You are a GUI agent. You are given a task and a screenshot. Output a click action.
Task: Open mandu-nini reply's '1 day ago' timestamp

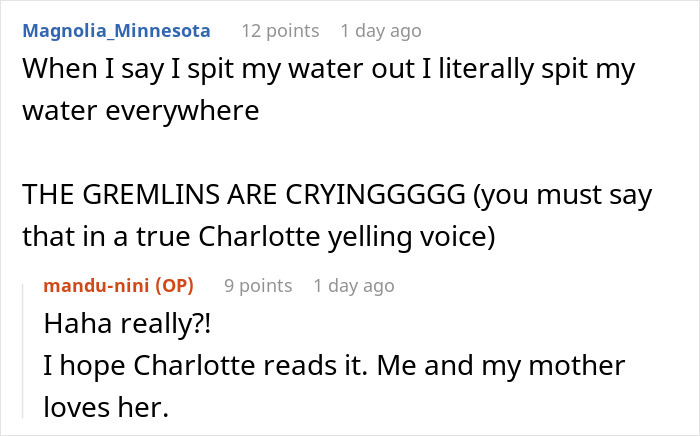[x=354, y=286]
